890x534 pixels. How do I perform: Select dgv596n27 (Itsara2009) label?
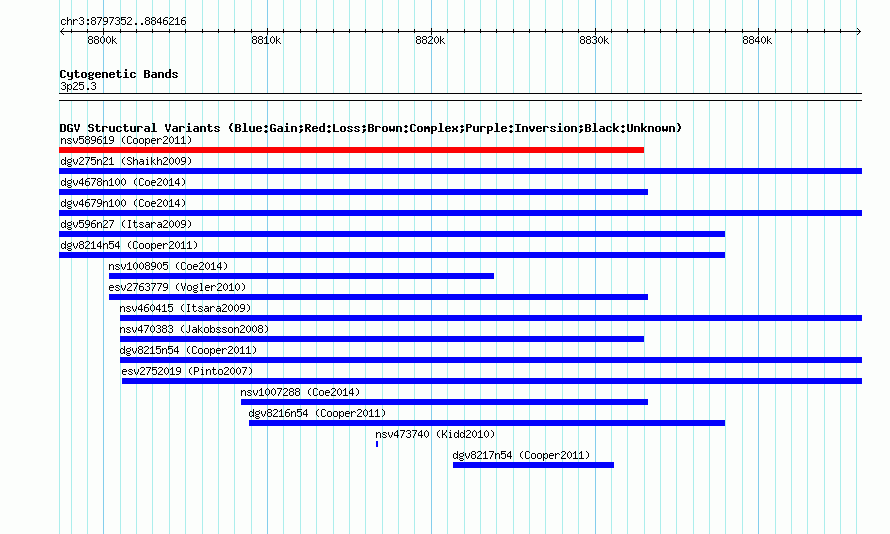[x=126, y=224]
